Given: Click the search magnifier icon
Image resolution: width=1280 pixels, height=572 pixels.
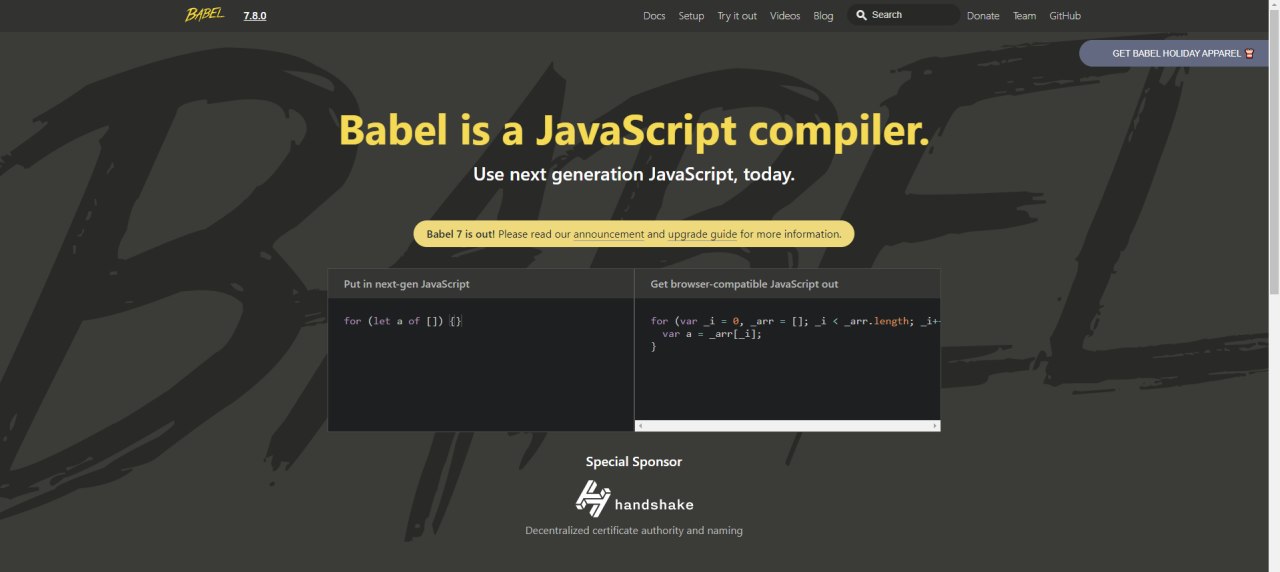Looking at the screenshot, I should coord(861,15).
